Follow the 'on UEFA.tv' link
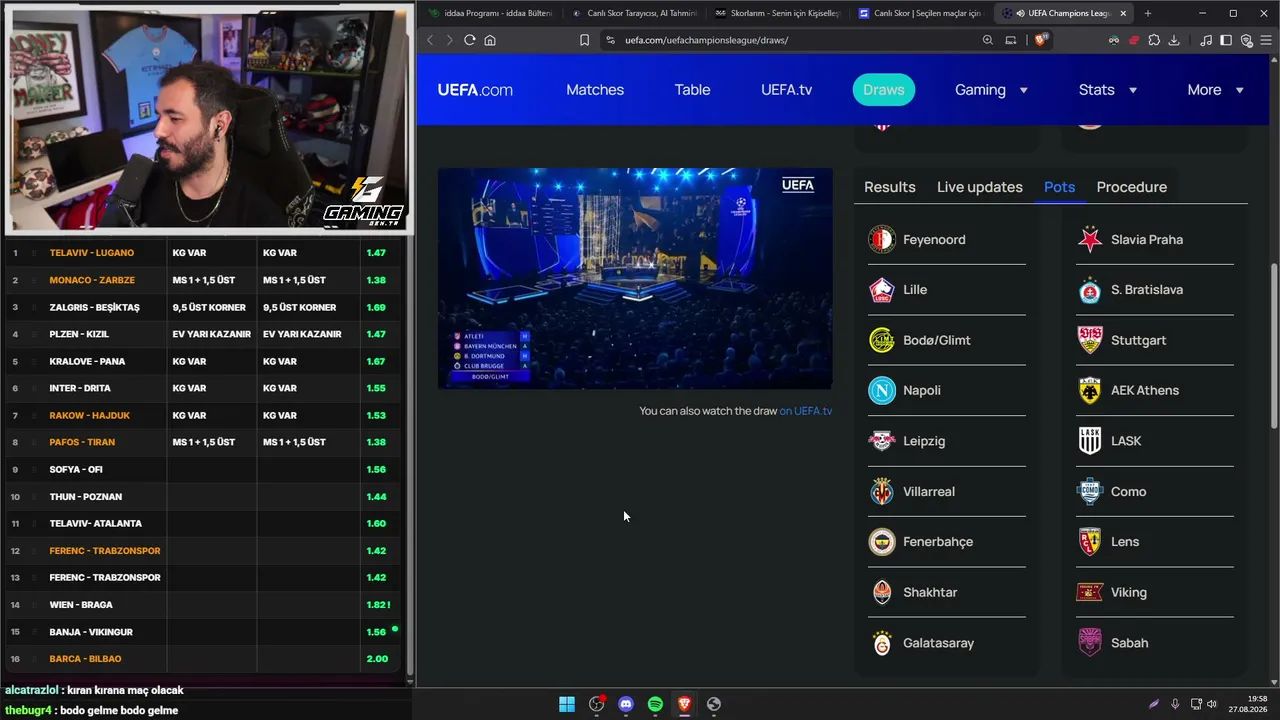The width and height of the screenshot is (1280, 720). coord(806,411)
